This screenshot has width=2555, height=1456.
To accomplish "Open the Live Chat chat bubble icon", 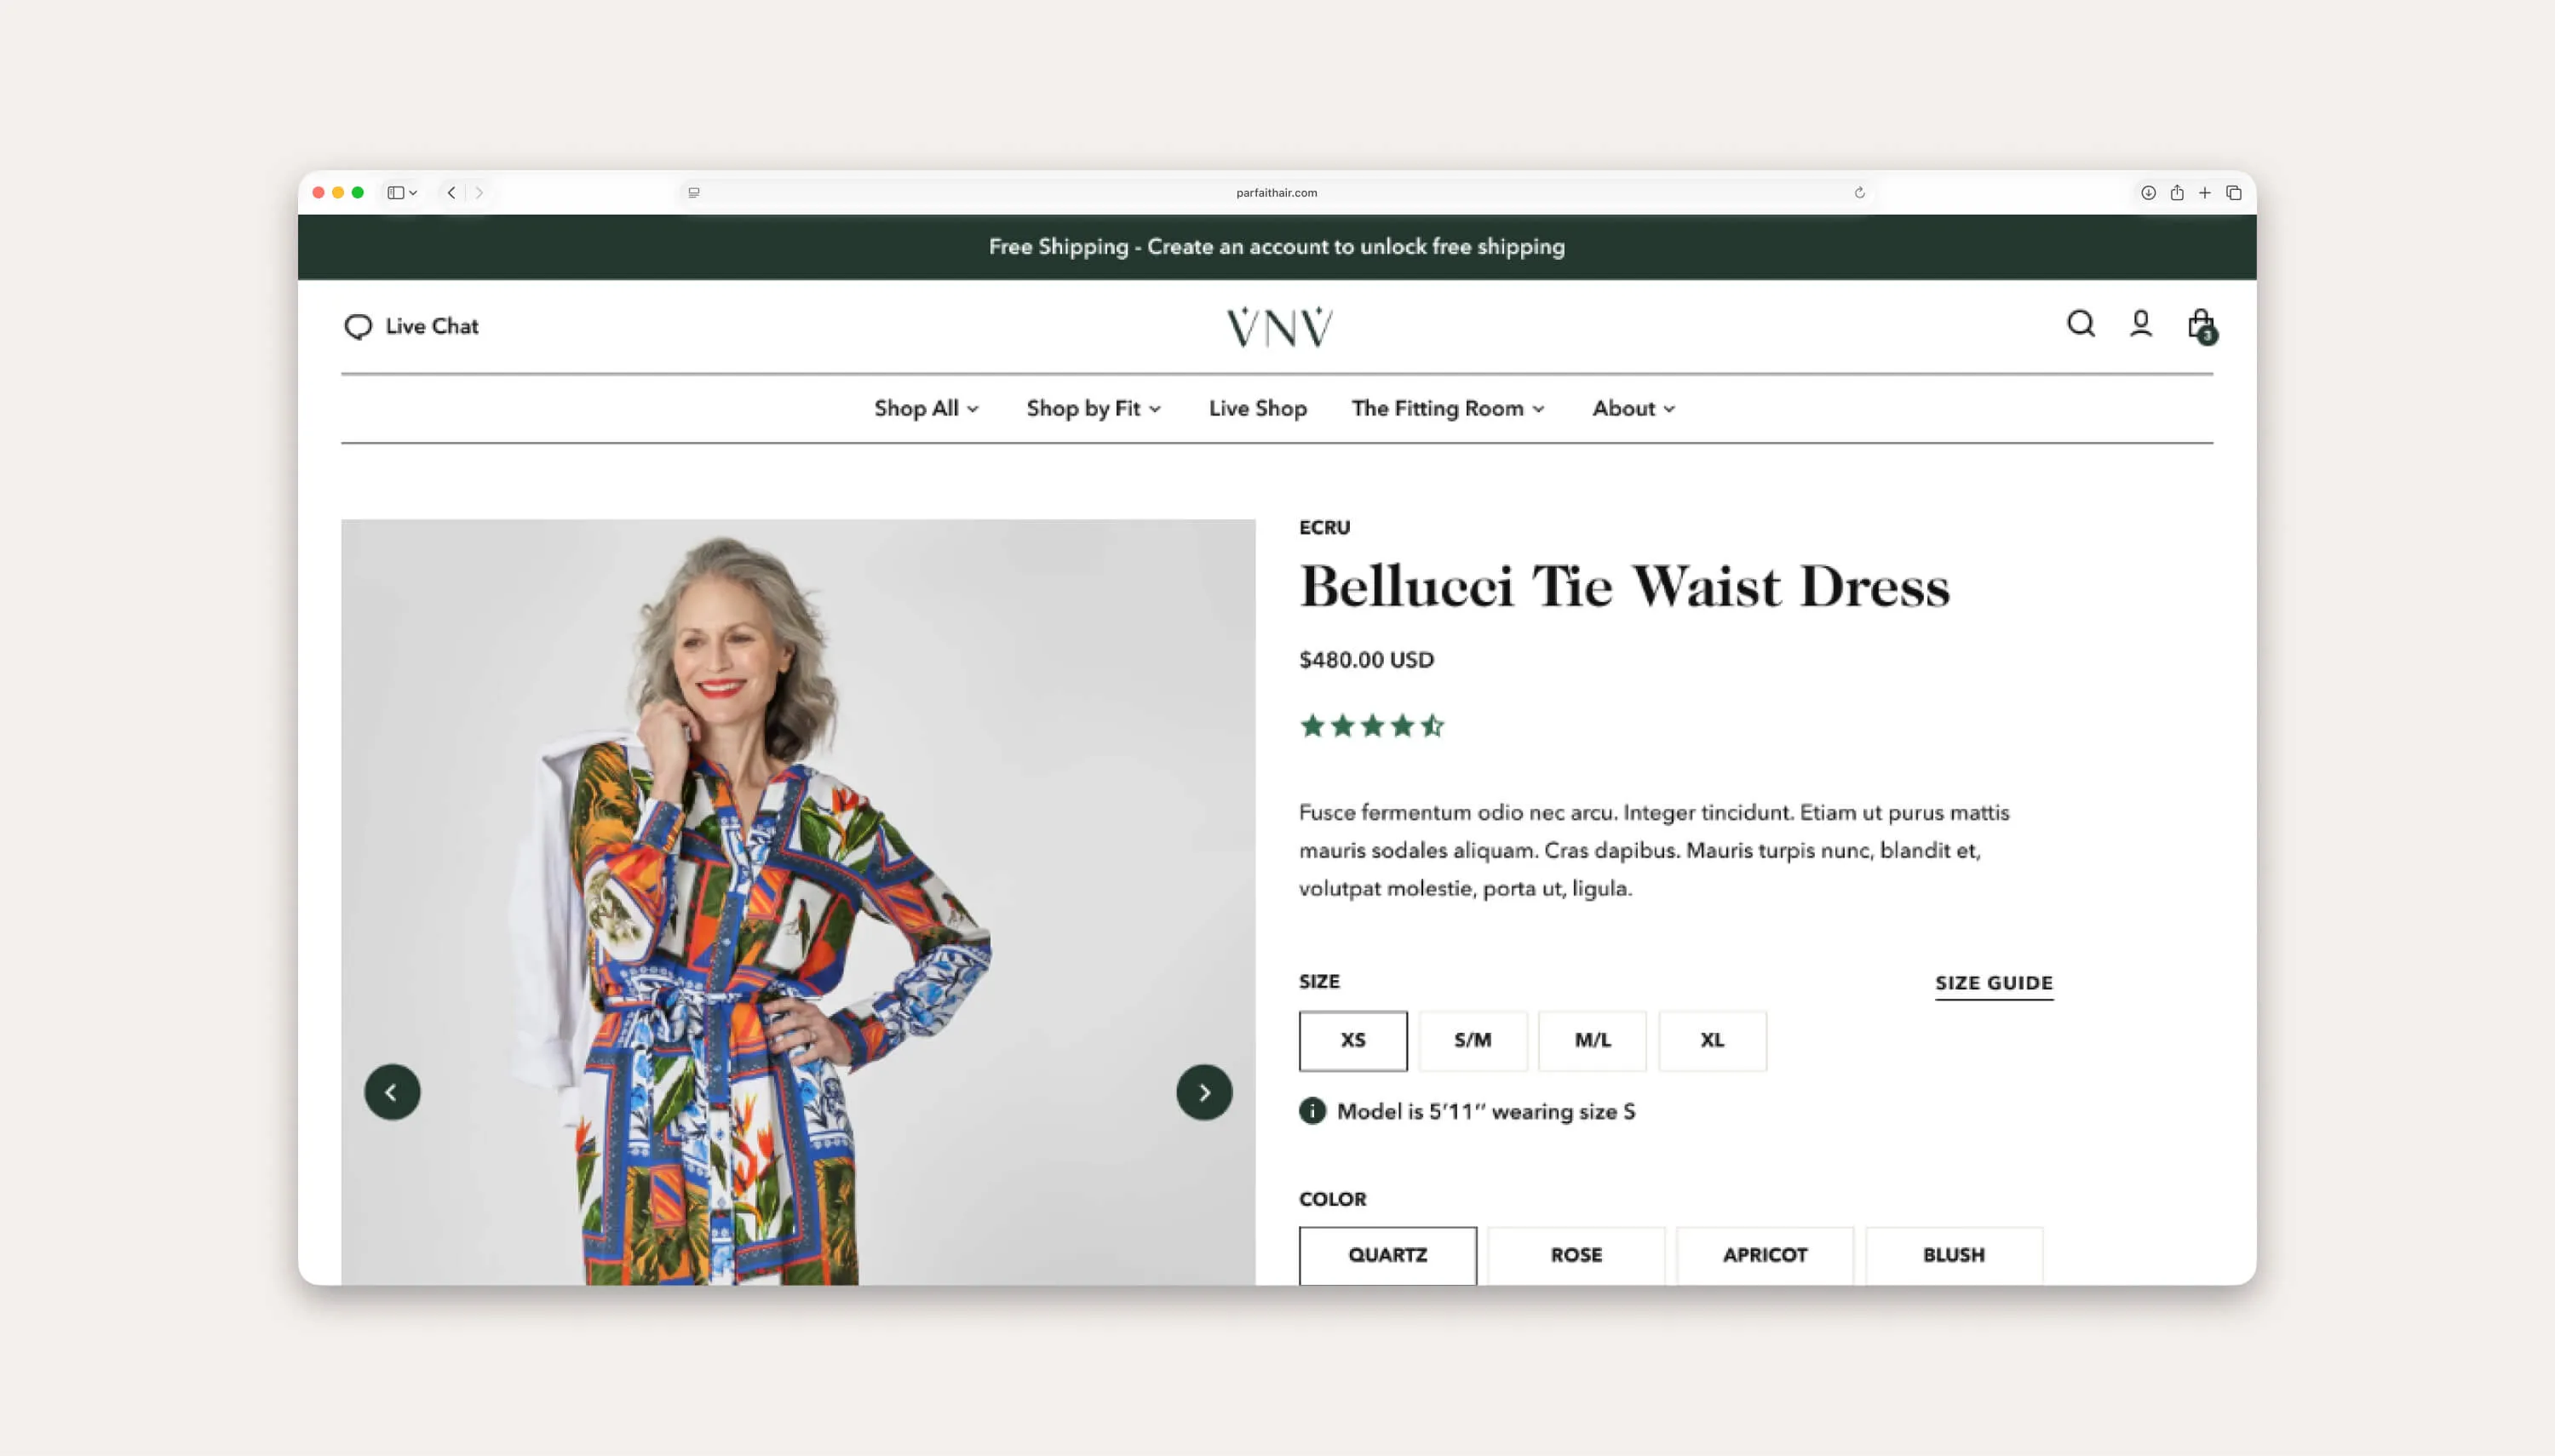I will [359, 325].
